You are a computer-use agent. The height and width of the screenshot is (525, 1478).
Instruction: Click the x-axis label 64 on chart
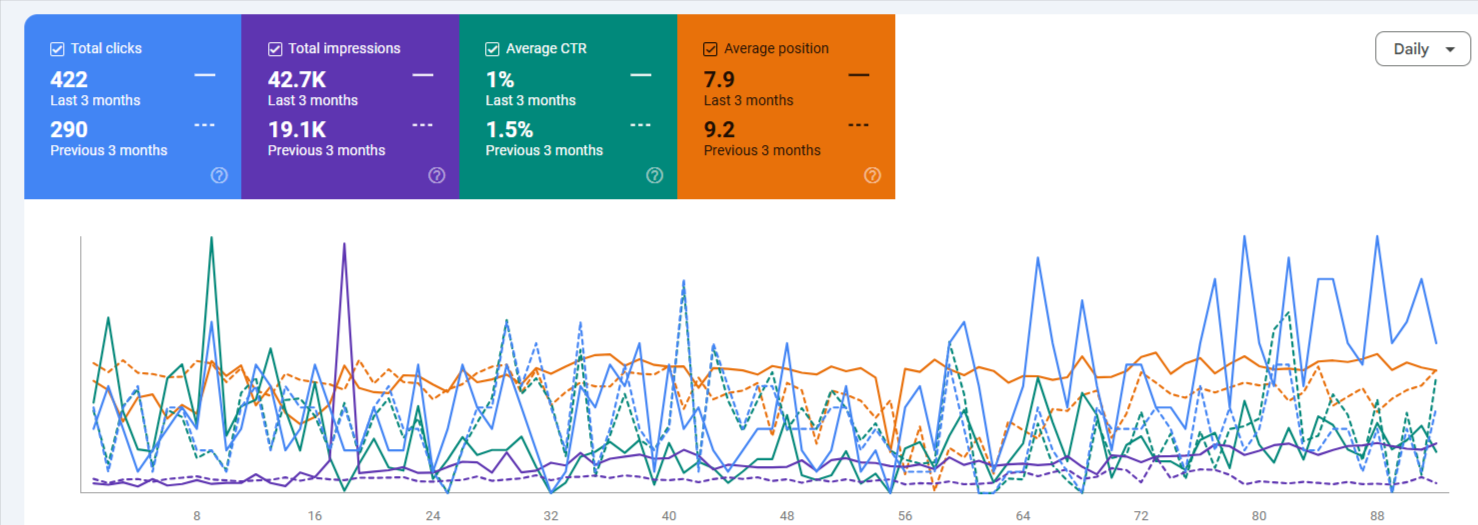[1023, 516]
